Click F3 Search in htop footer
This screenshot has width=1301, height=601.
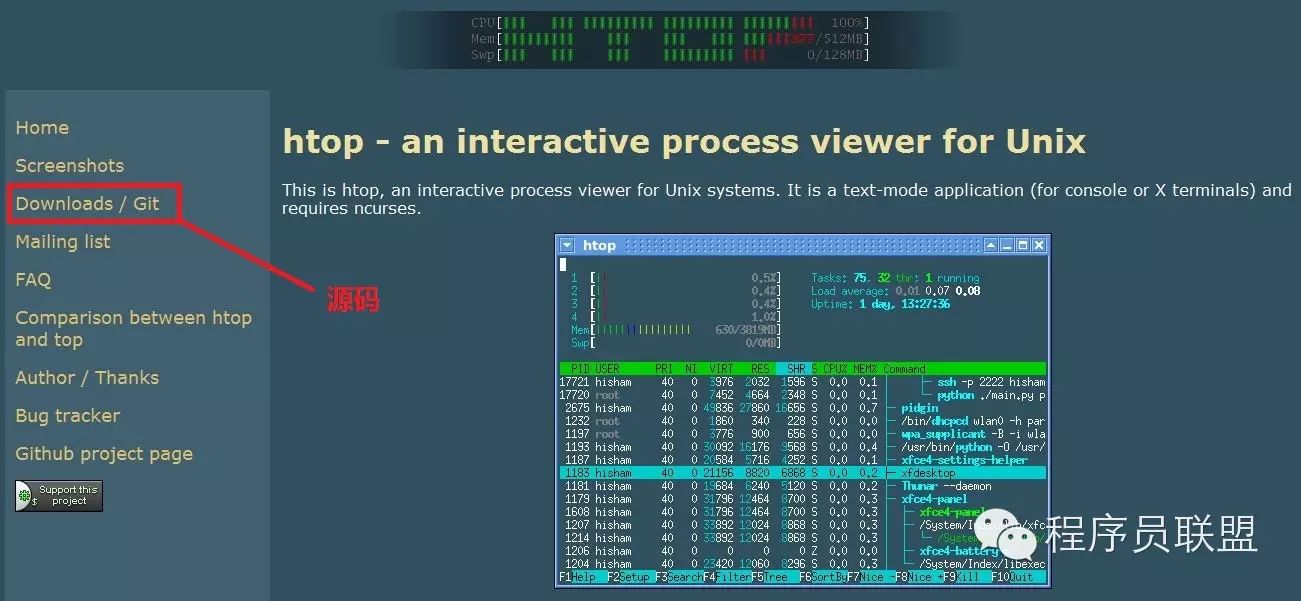coord(678,577)
